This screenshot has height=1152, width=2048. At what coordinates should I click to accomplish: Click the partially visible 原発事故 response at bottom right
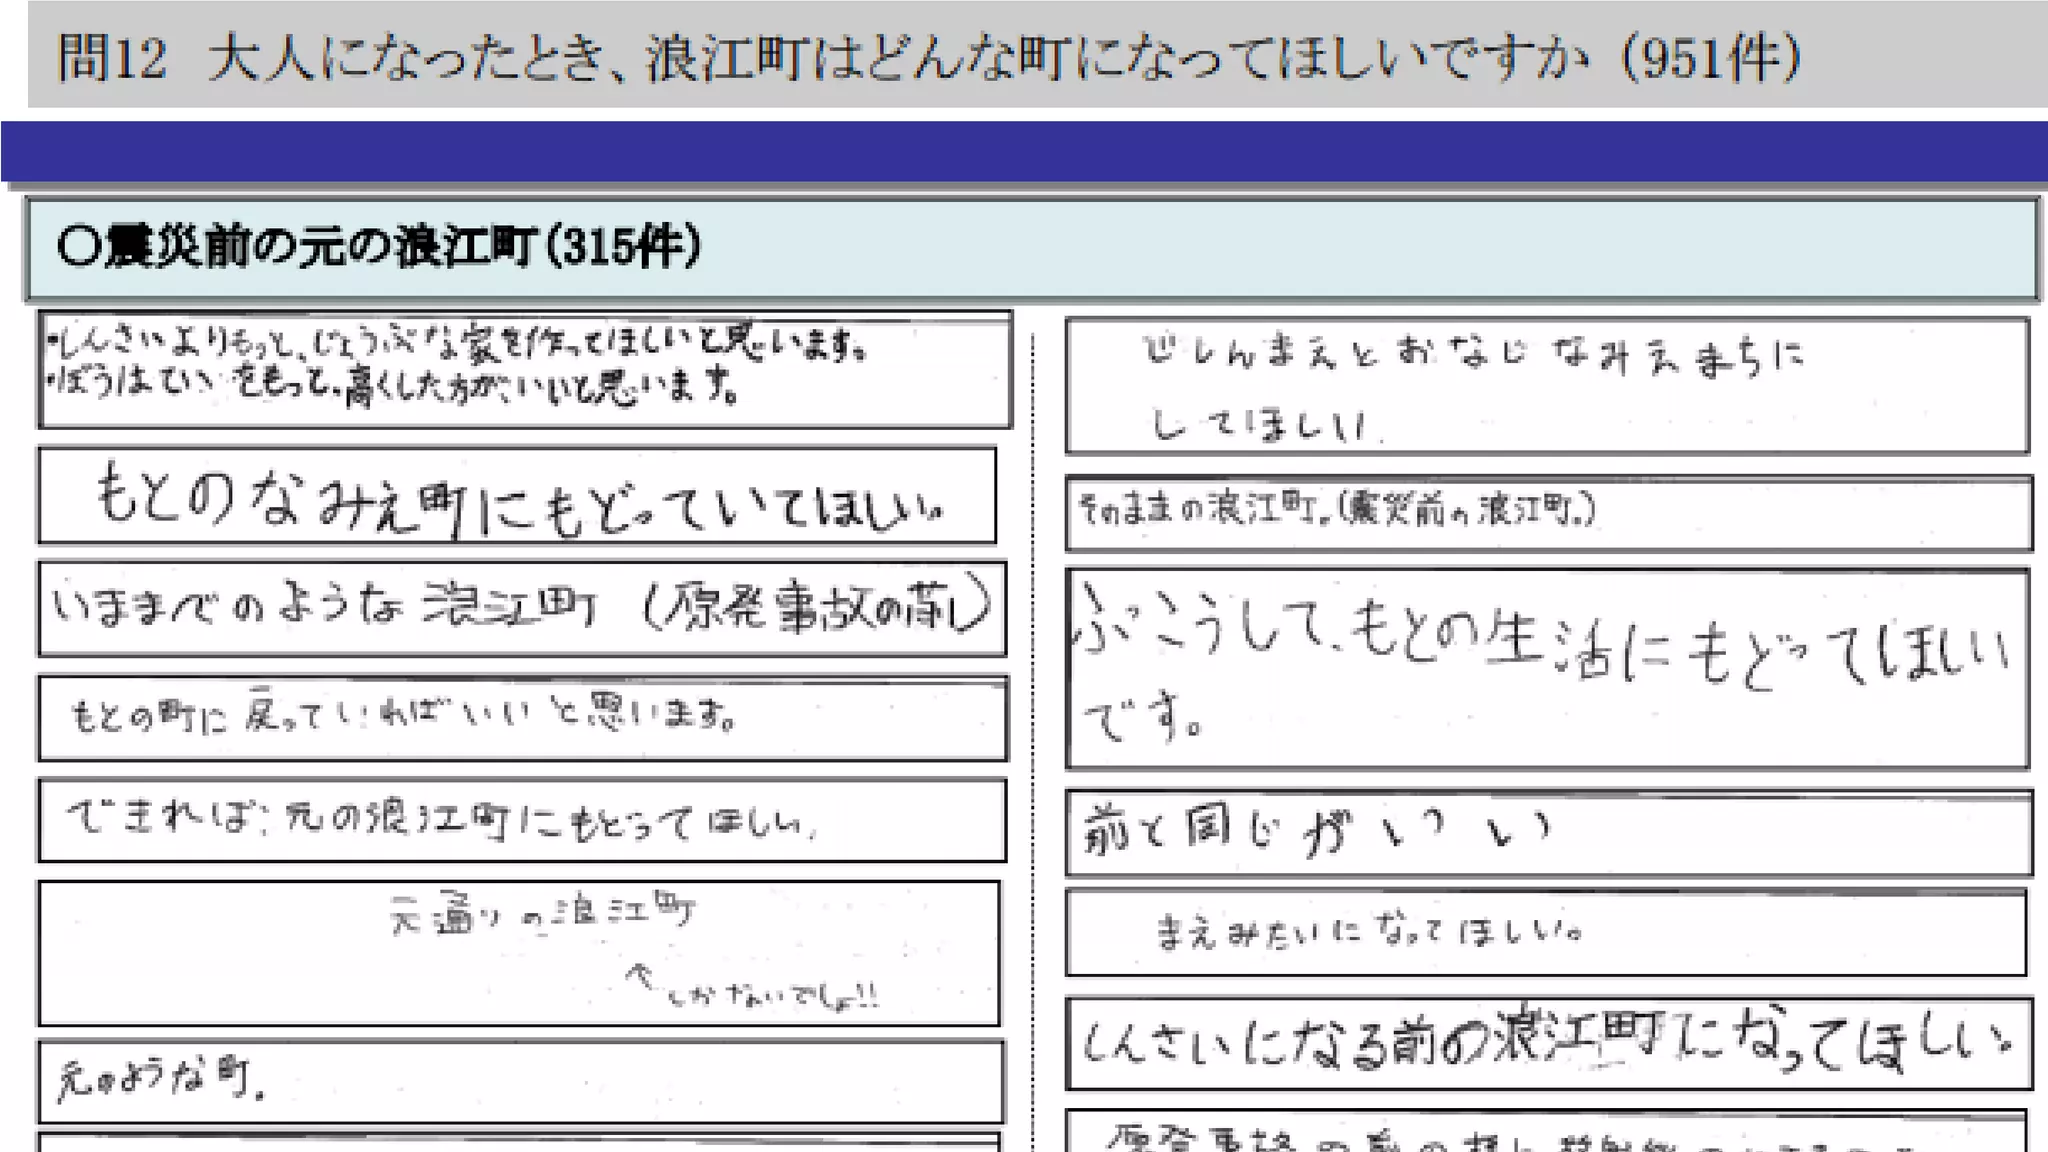click(x=1545, y=1135)
